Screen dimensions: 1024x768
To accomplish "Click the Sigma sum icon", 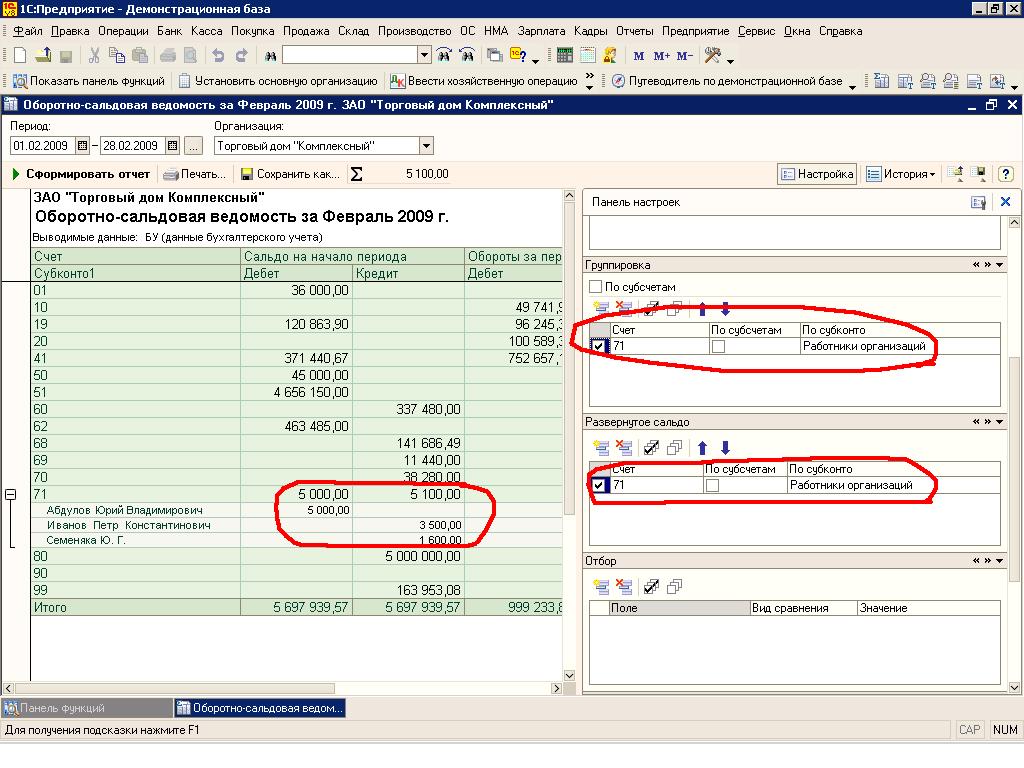I will pyautogui.click(x=357, y=174).
